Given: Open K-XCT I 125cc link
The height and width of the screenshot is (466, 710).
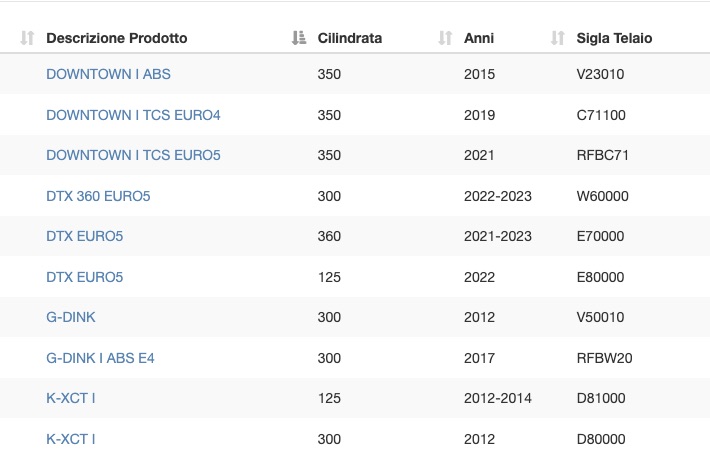Looking at the screenshot, I should pyautogui.click(x=71, y=398).
